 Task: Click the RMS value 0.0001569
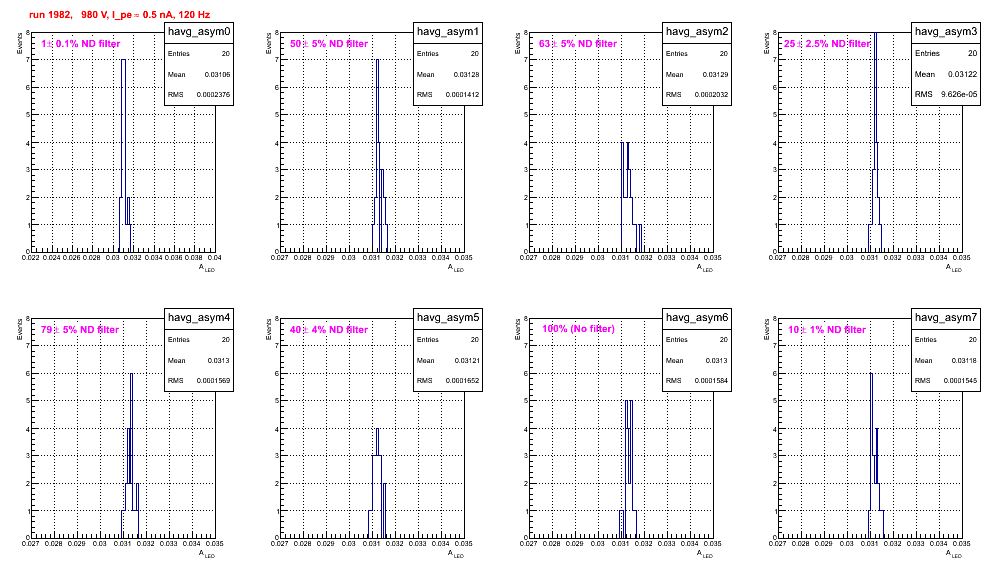[213, 381]
